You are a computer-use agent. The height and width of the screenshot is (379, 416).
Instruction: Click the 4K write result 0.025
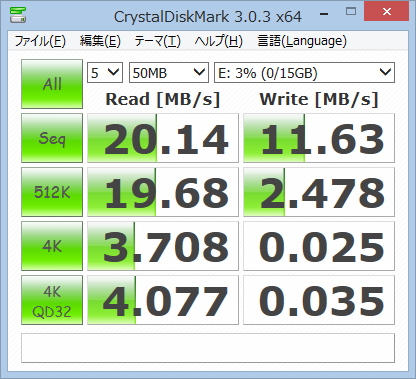click(x=319, y=246)
